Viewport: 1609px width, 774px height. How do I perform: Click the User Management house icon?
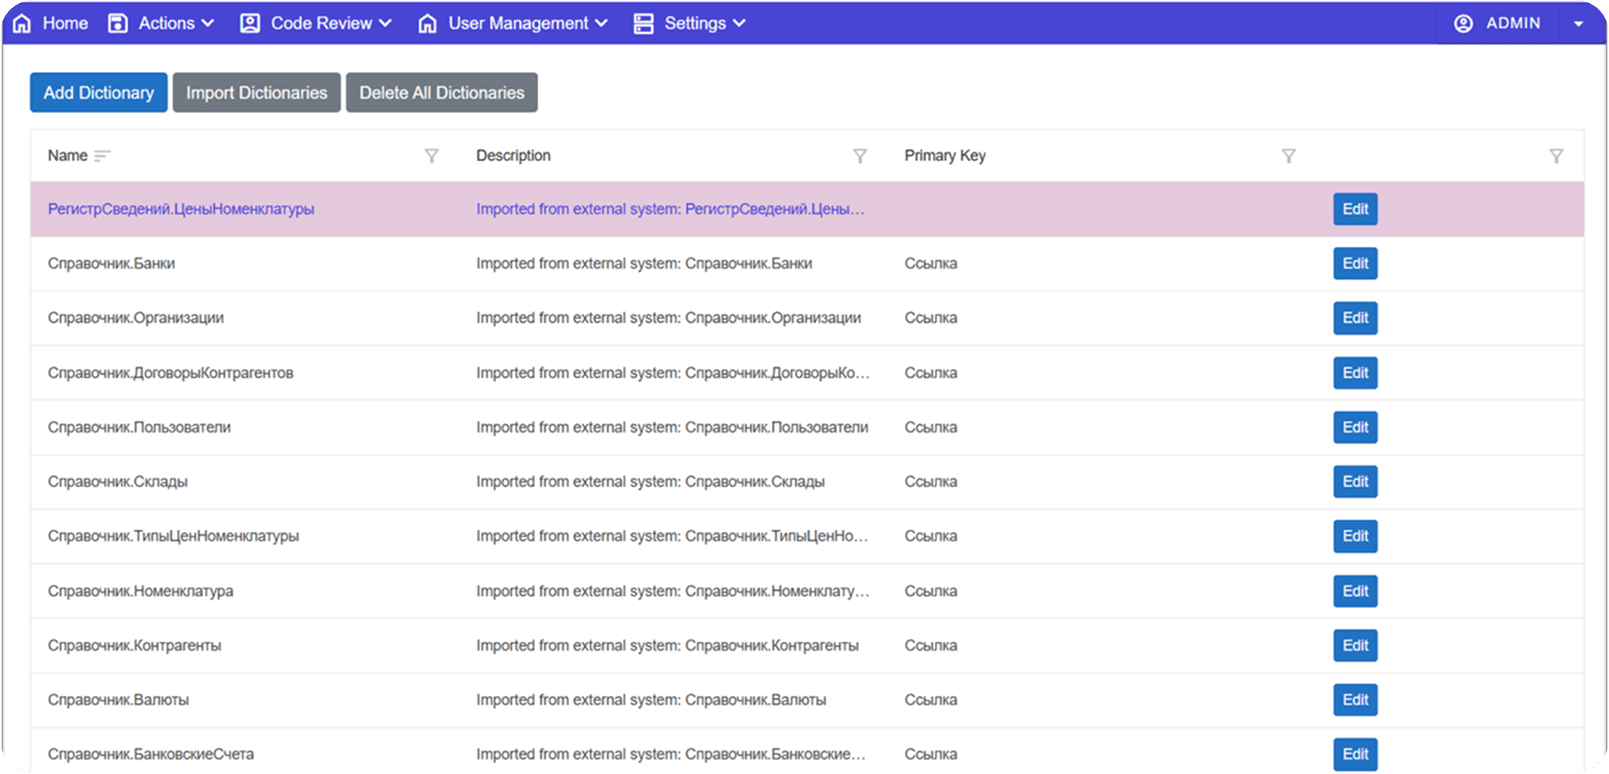click(x=427, y=23)
